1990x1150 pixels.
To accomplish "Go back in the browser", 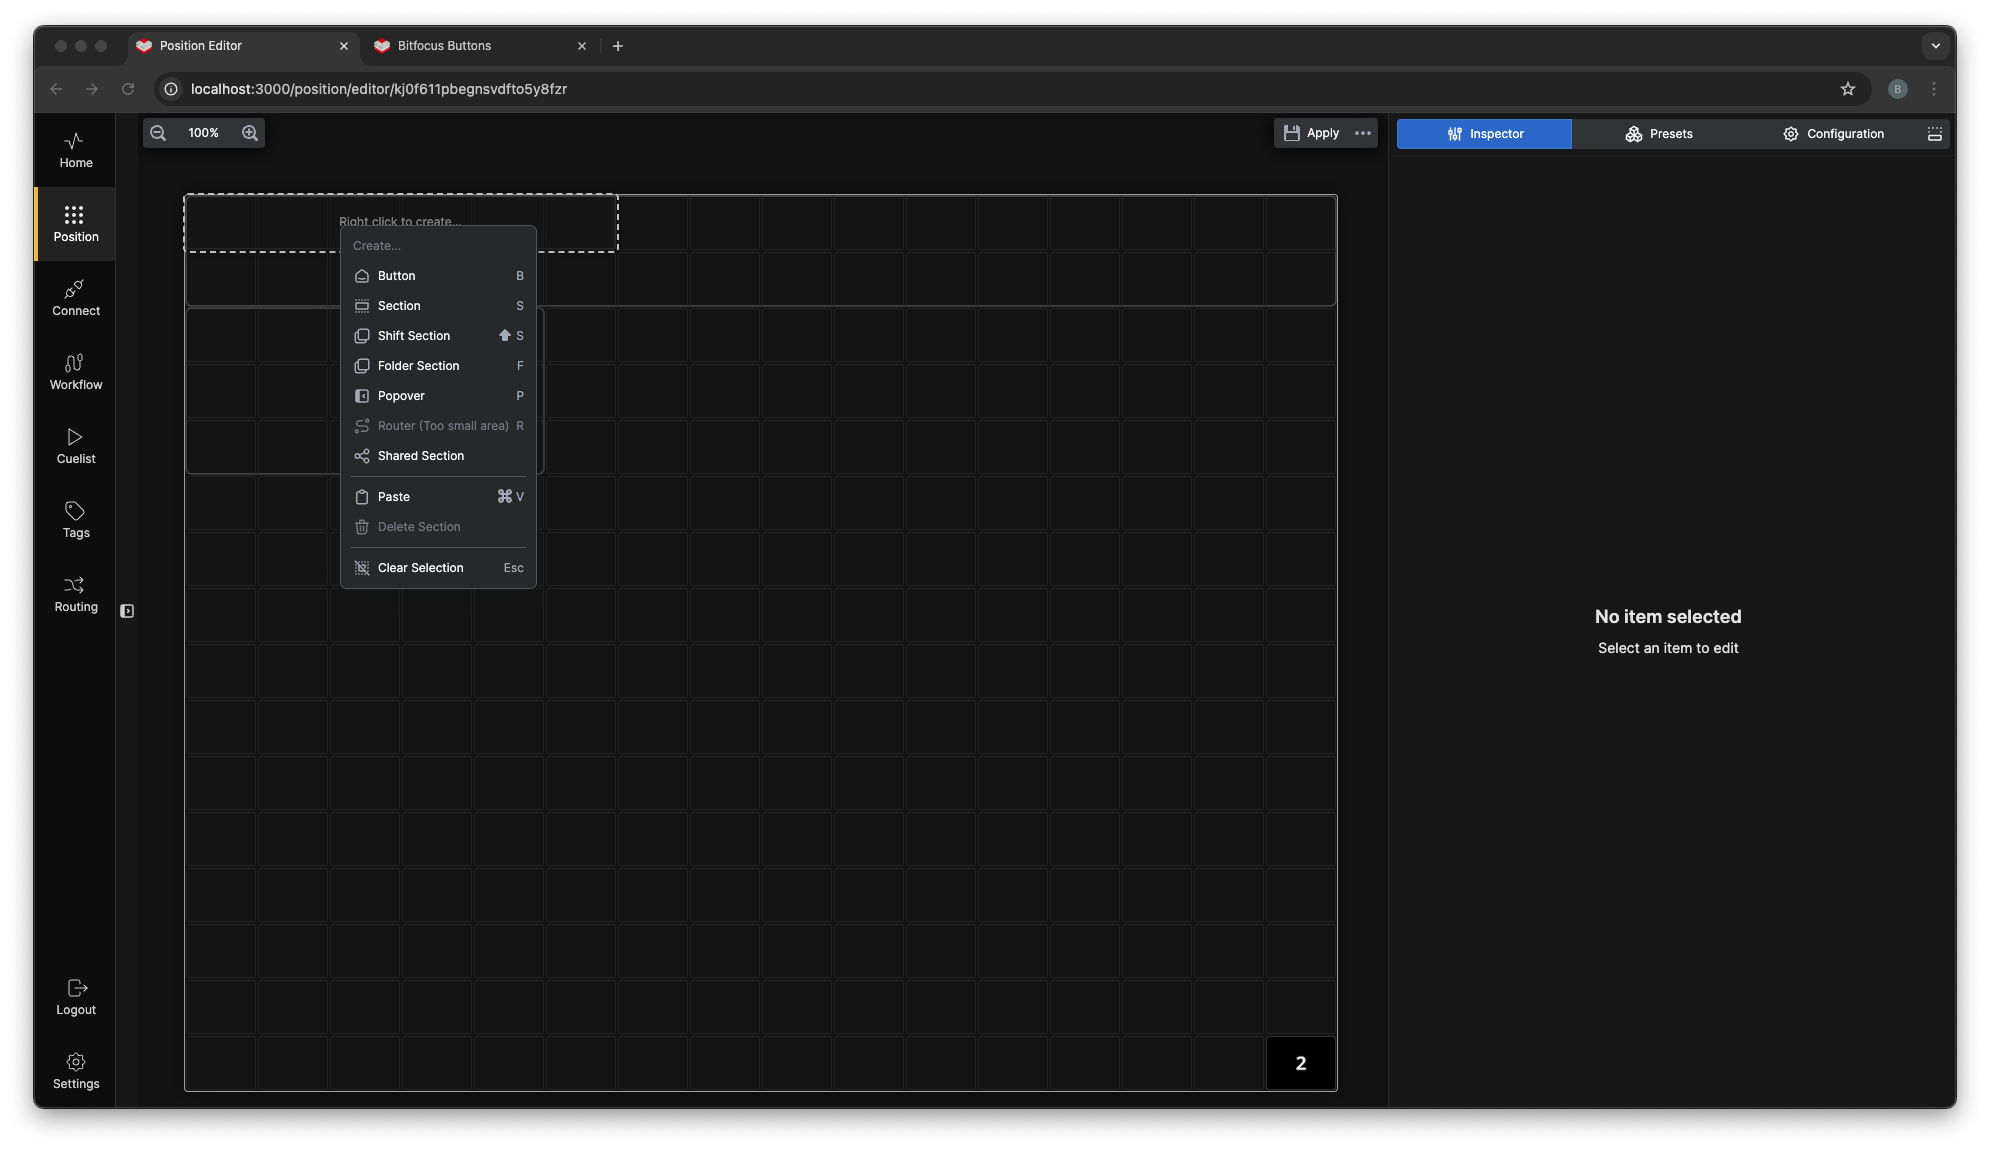I will [x=56, y=89].
